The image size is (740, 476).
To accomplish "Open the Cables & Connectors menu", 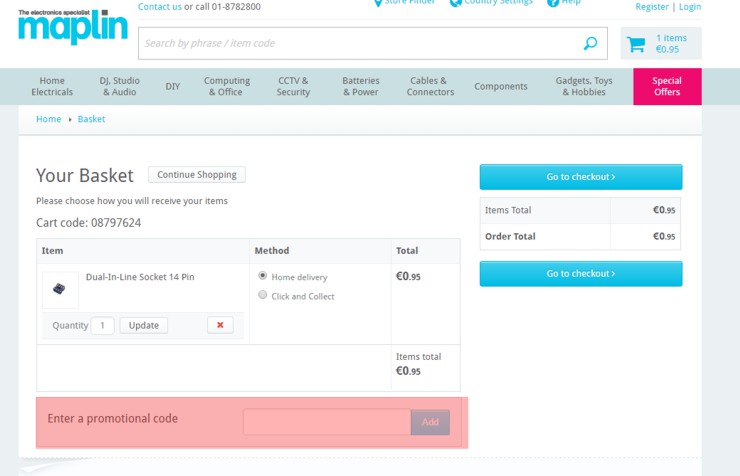I will click(430, 86).
